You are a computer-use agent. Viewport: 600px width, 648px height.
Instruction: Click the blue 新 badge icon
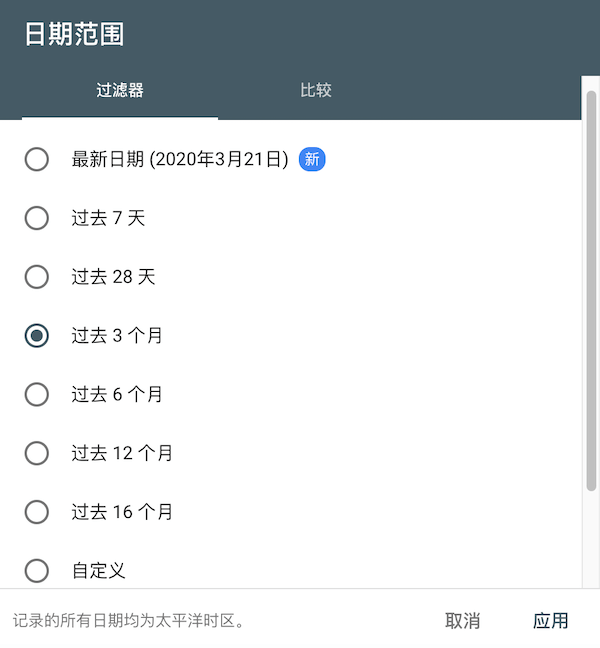[313, 159]
